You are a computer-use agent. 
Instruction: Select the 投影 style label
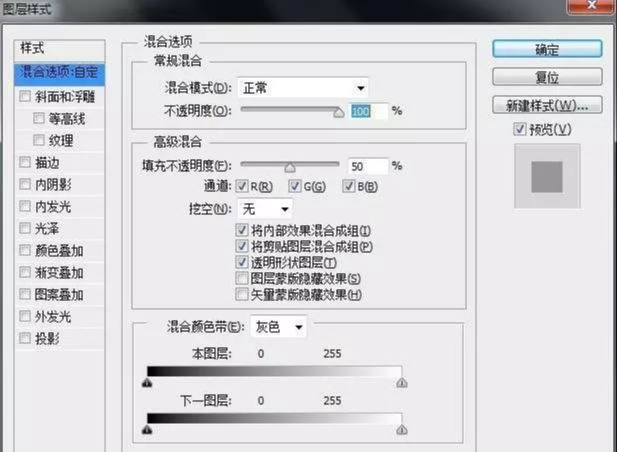tap(47, 339)
